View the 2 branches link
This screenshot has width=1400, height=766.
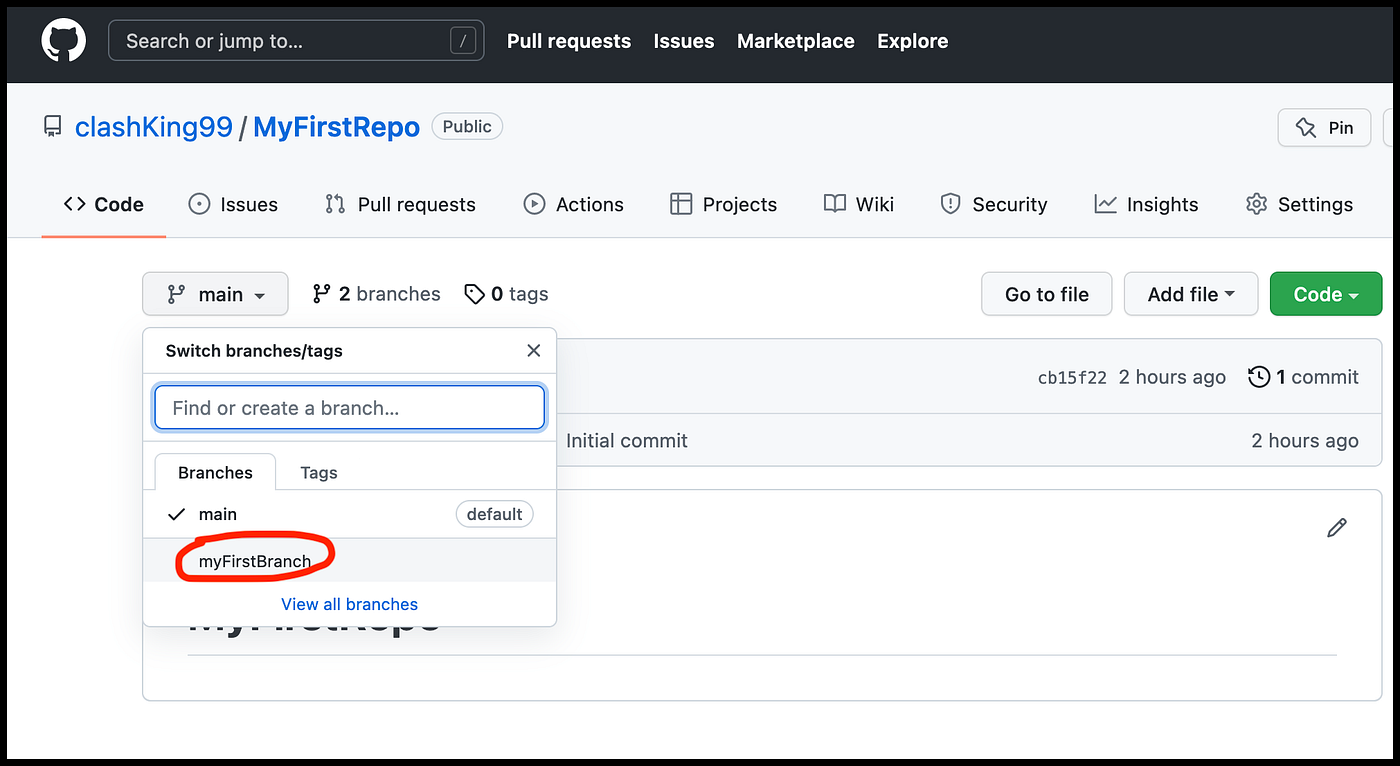pos(376,294)
